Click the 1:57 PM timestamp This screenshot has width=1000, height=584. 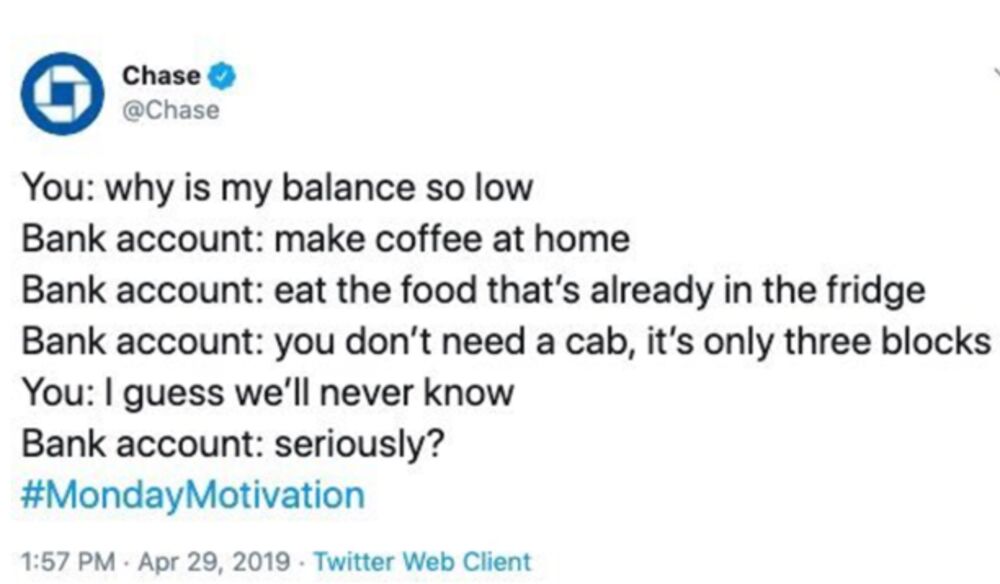[x=68, y=562]
